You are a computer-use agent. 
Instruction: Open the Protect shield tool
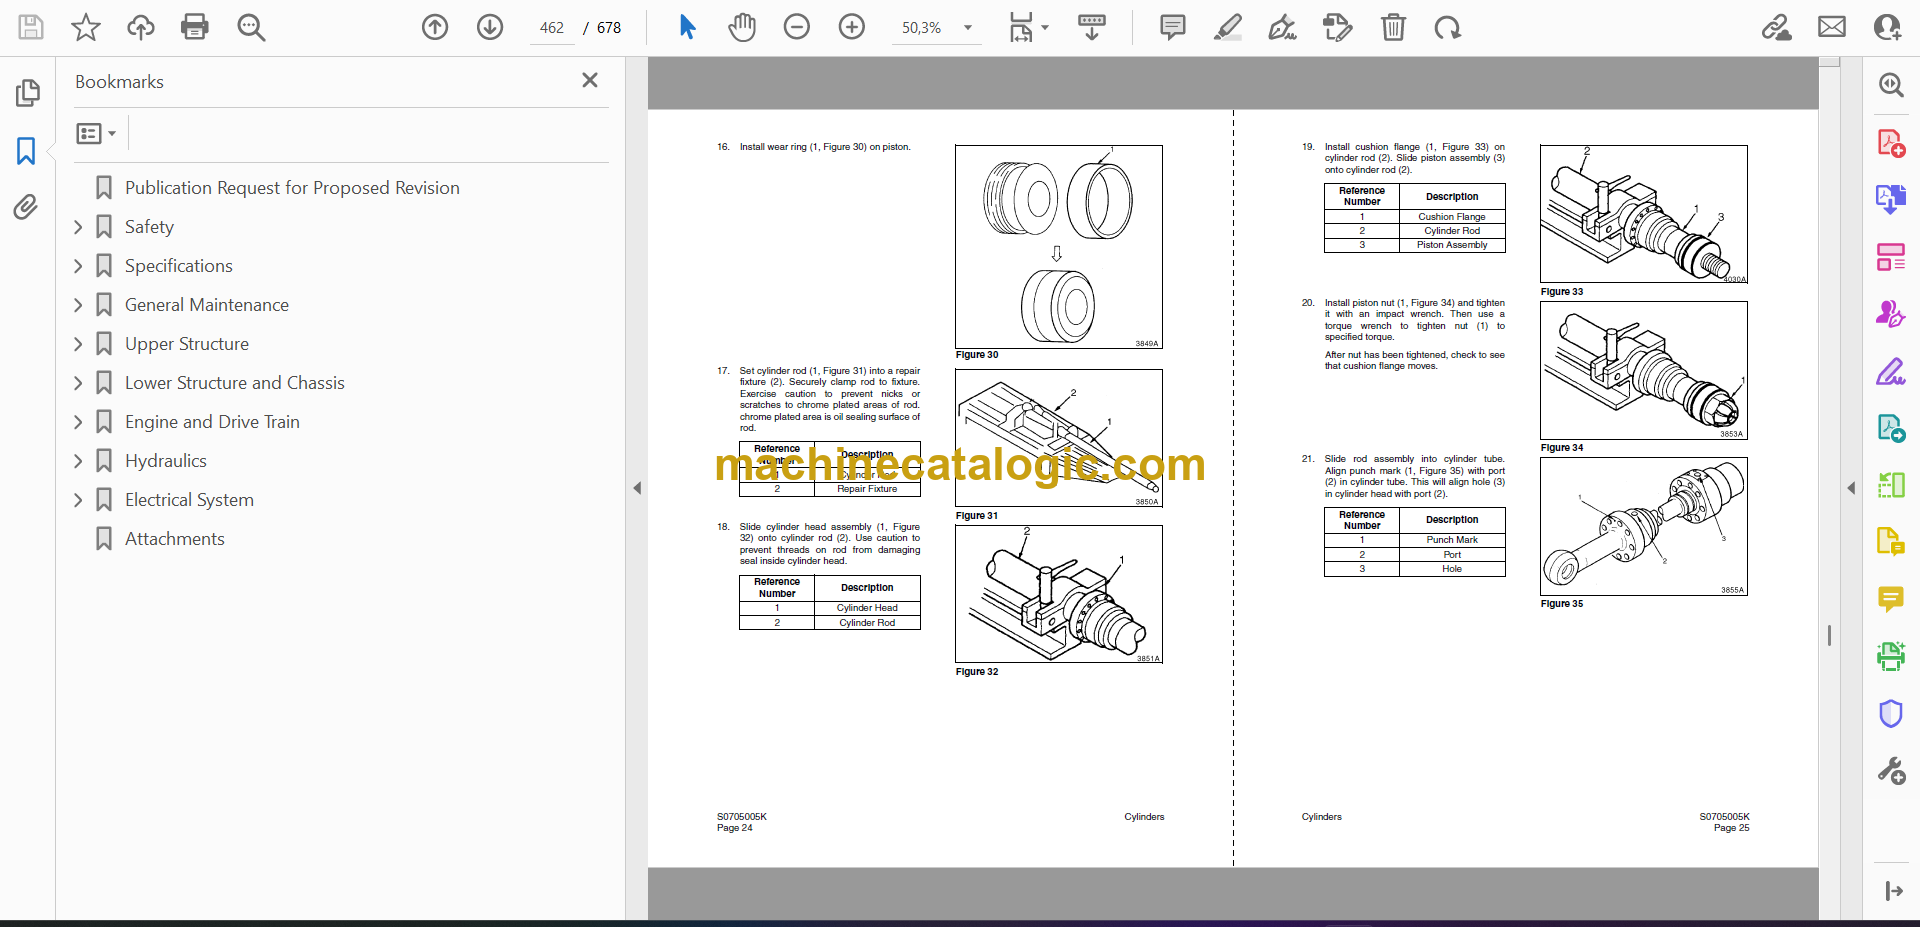click(x=1891, y=713)
